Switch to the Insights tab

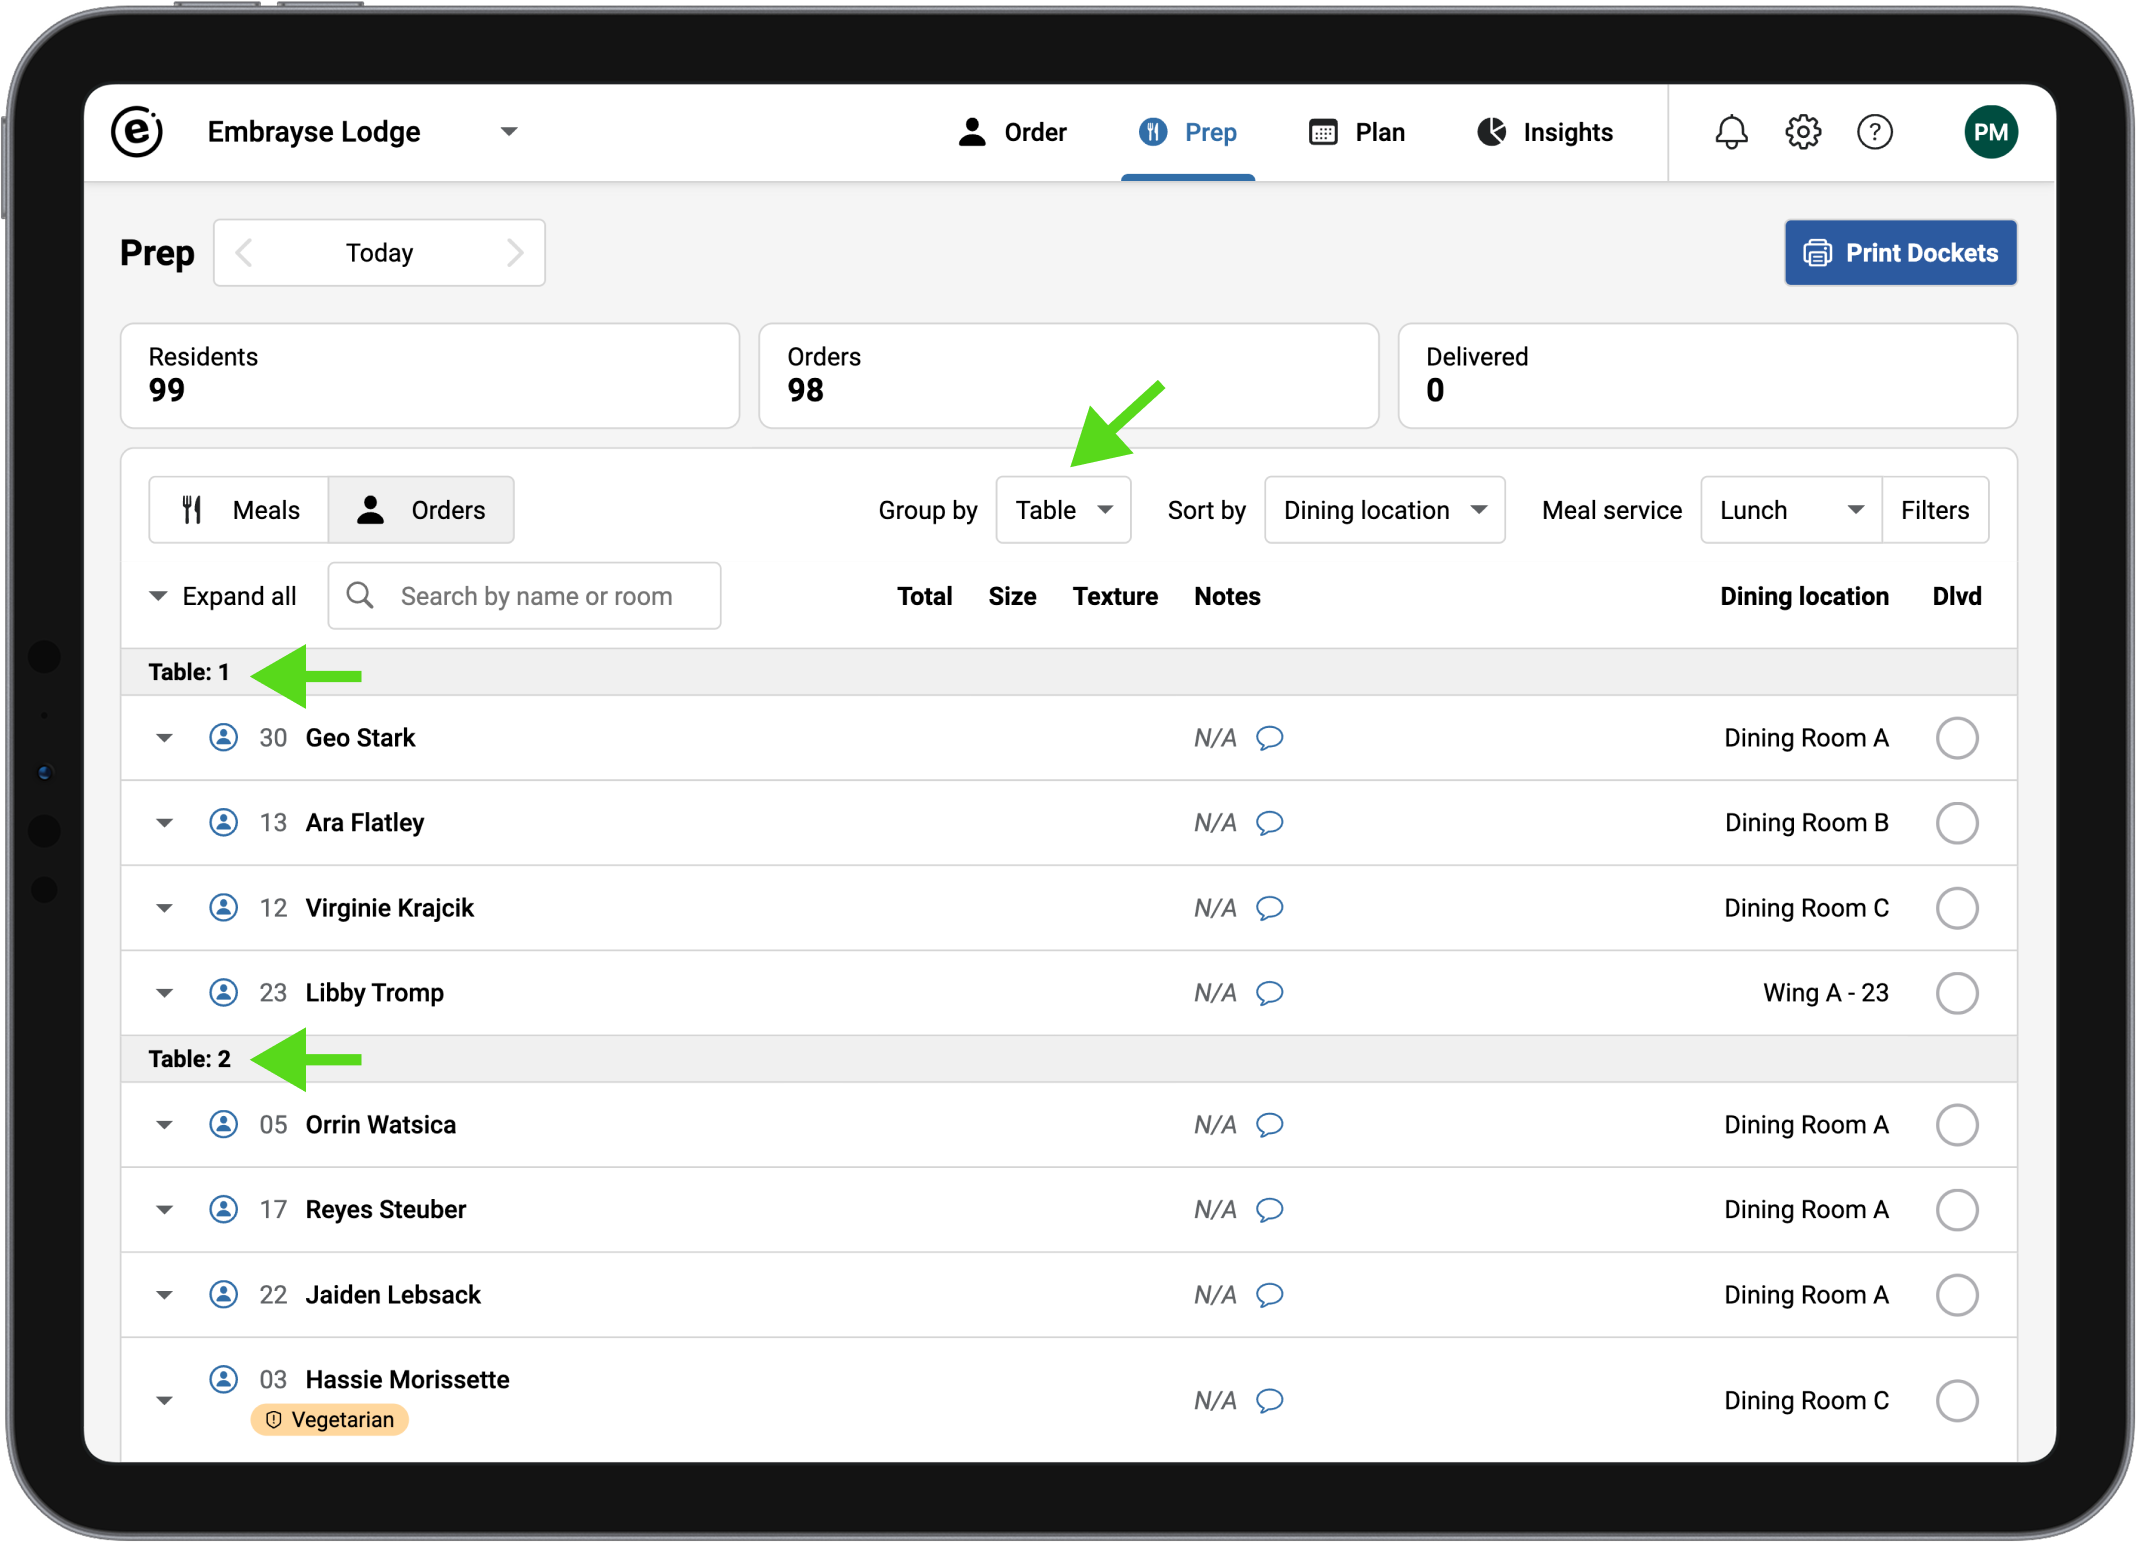point(1545,132)
